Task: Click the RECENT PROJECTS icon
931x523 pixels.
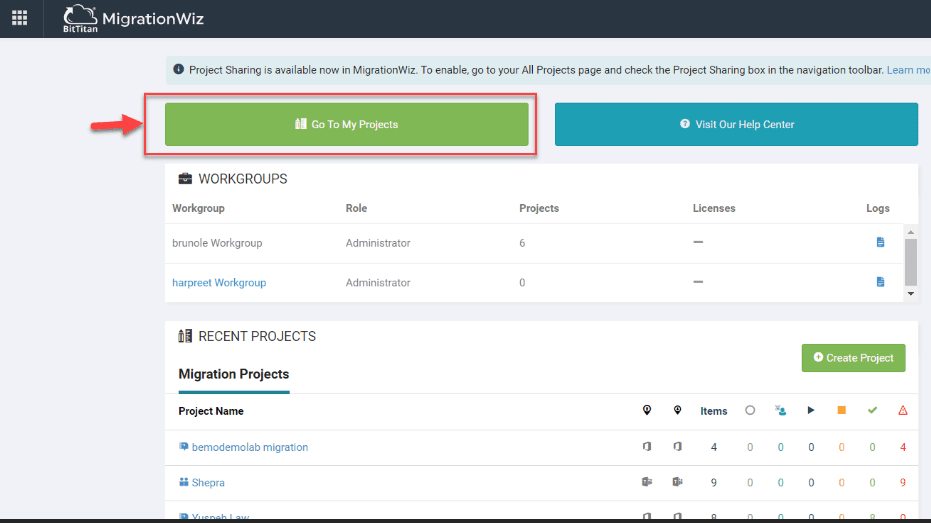Action: tap(185, 336)
